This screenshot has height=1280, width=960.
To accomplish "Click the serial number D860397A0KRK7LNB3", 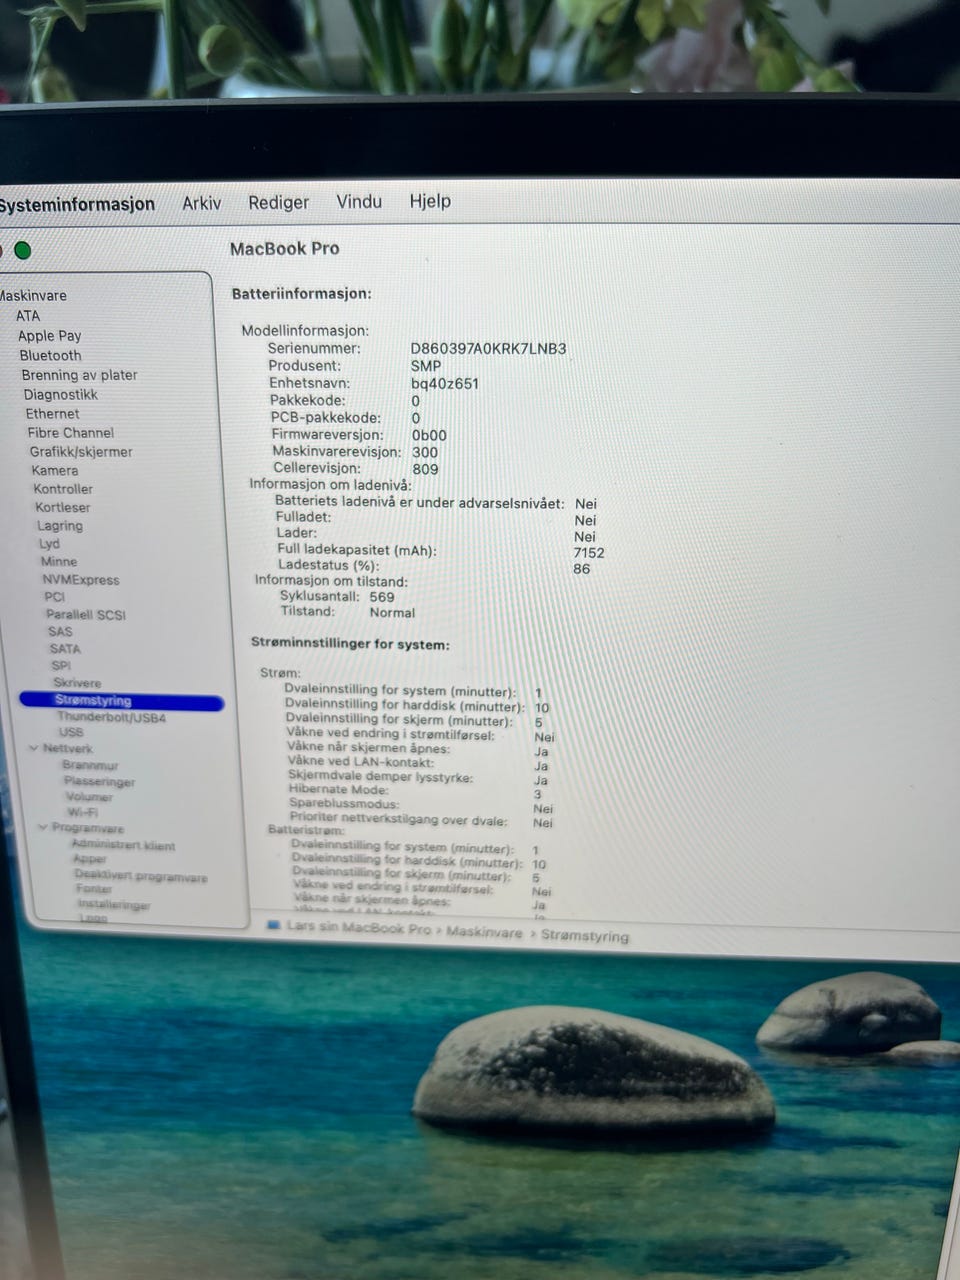I will click(x=488, y=349).
